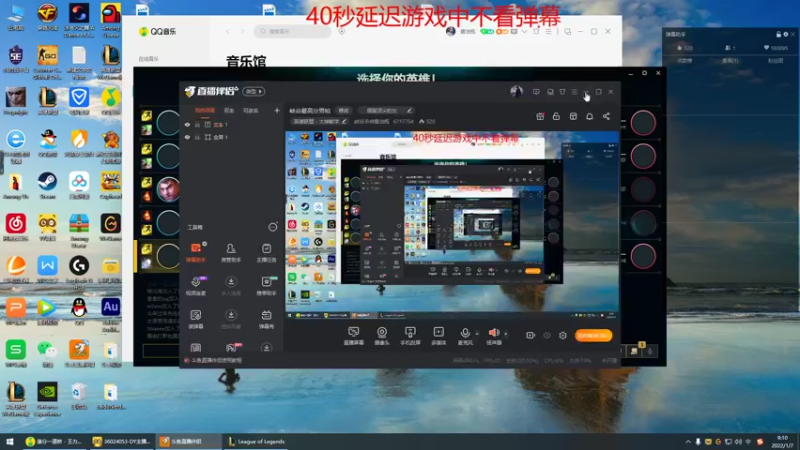Image resolution: width=800 pixels, height=450 pixels.
Task: Open the NVIDIA GeForce Experience desktop icon
Action: [x=47, y=398]
